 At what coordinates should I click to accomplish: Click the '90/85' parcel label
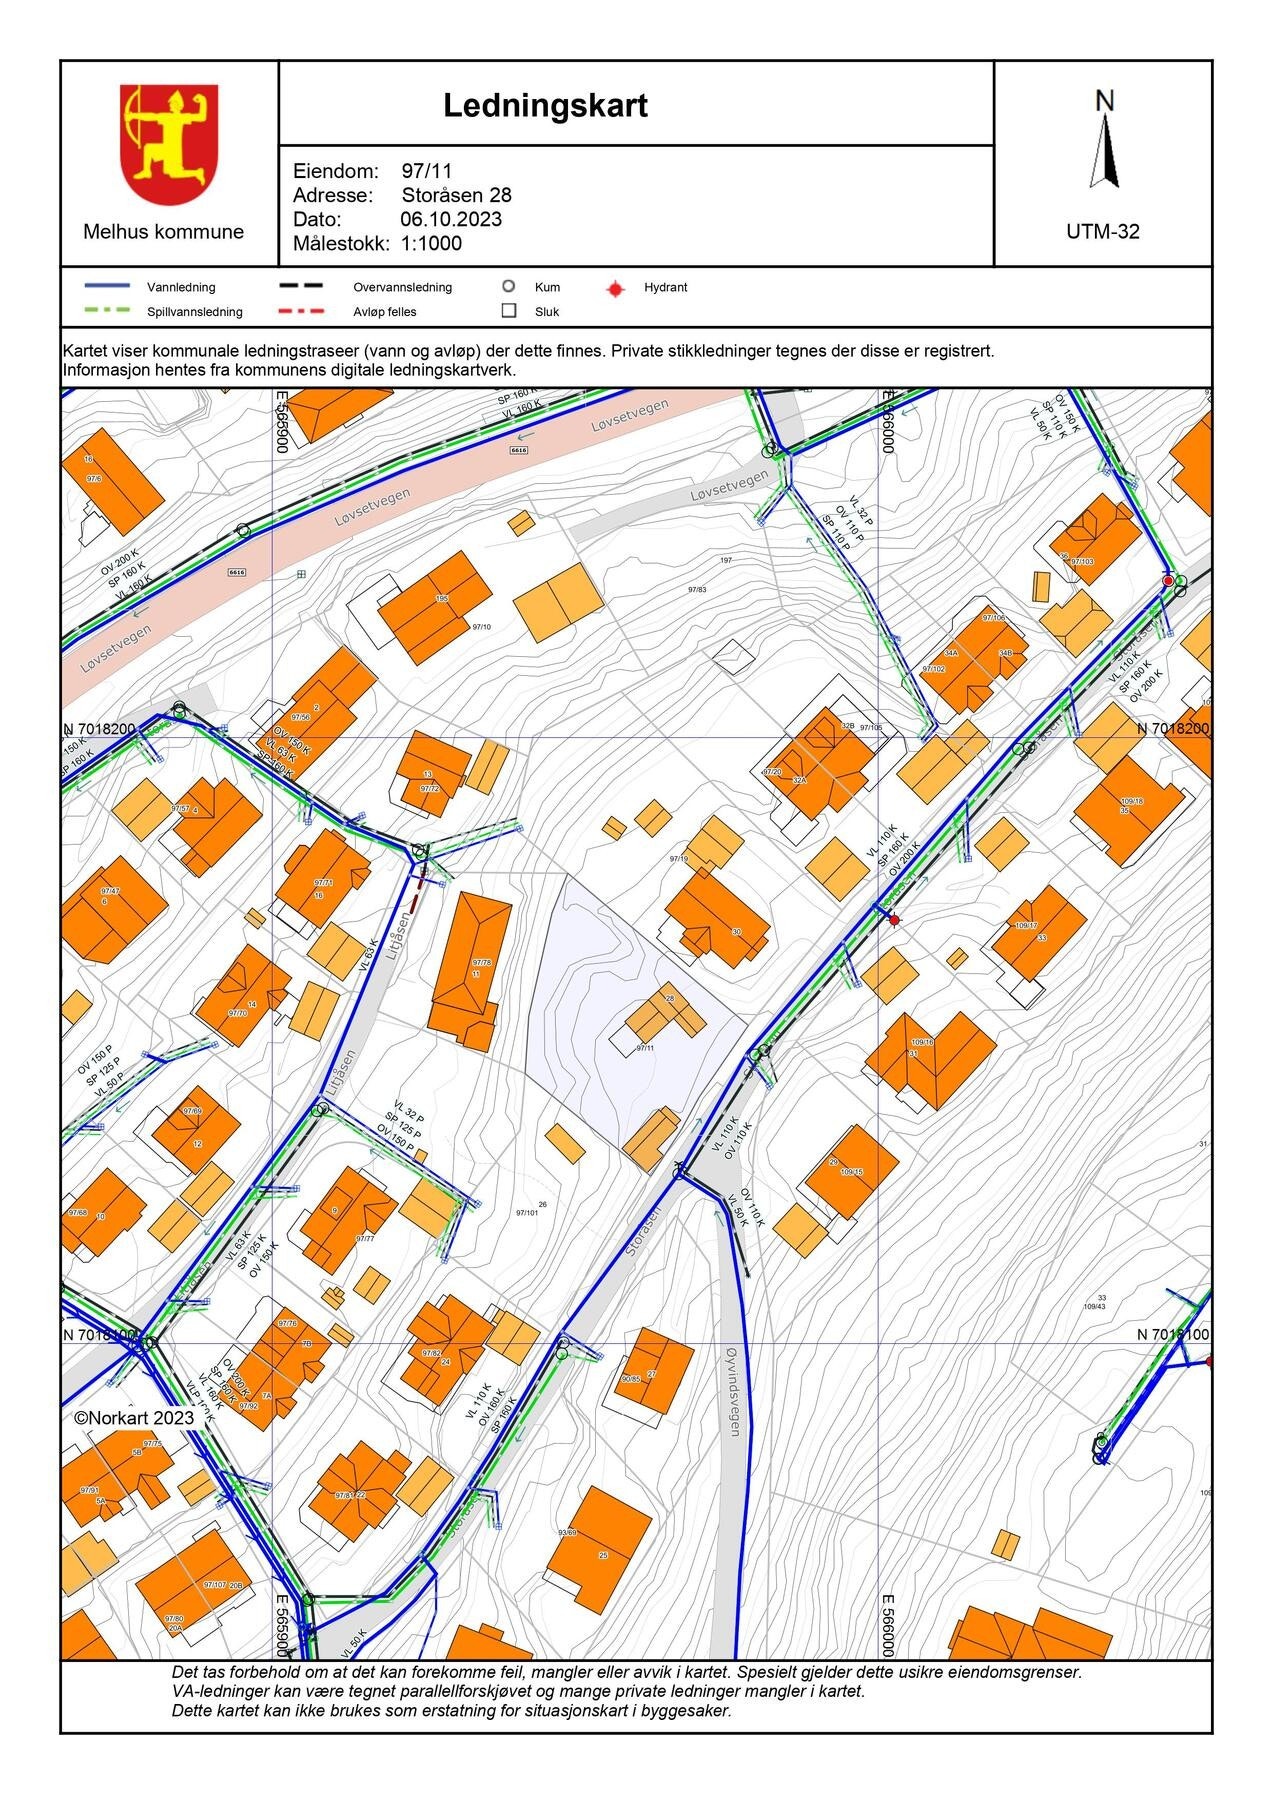tap(631, 1379)
